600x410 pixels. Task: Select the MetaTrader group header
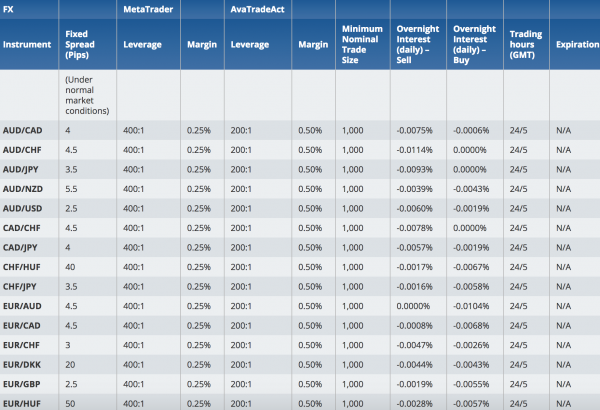click(148, 9)
